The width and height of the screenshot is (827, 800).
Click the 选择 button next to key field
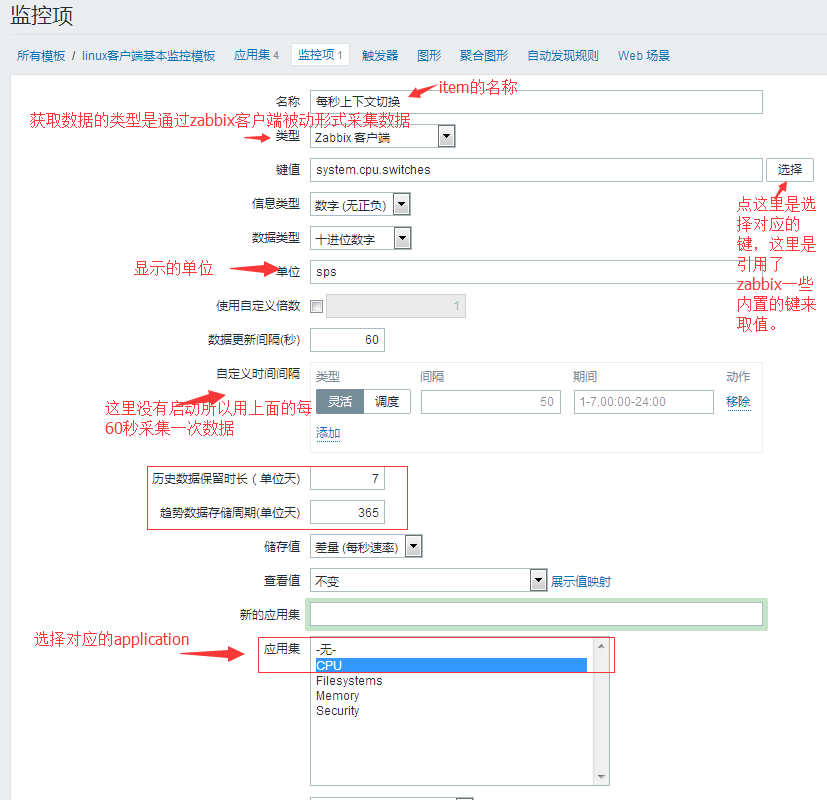pyautogui.click(x=789, y=170)
